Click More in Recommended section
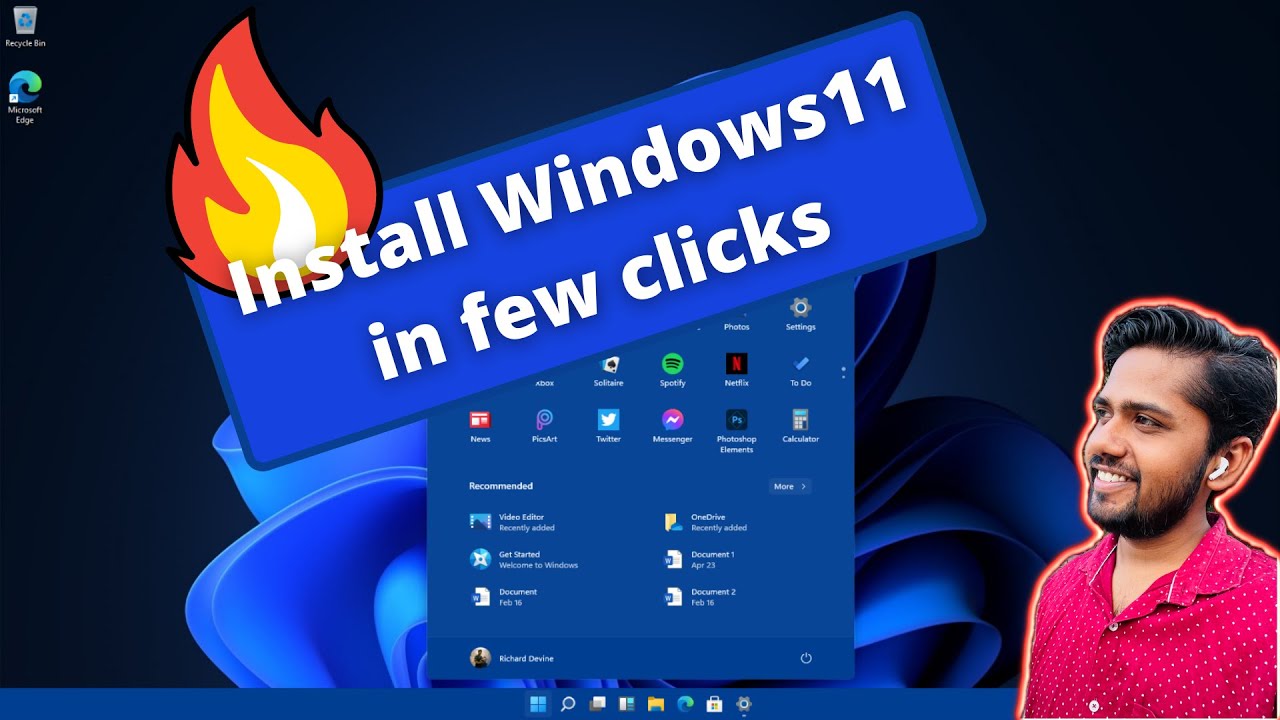1280x720 pixels. [x=789, y=486]
